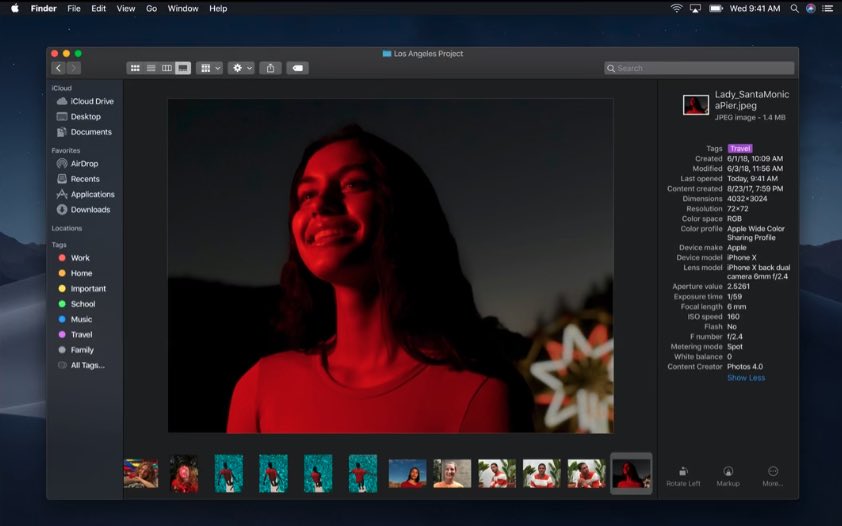
Task: Click the Share toolbar icon
Action: (x=270, y=68)
